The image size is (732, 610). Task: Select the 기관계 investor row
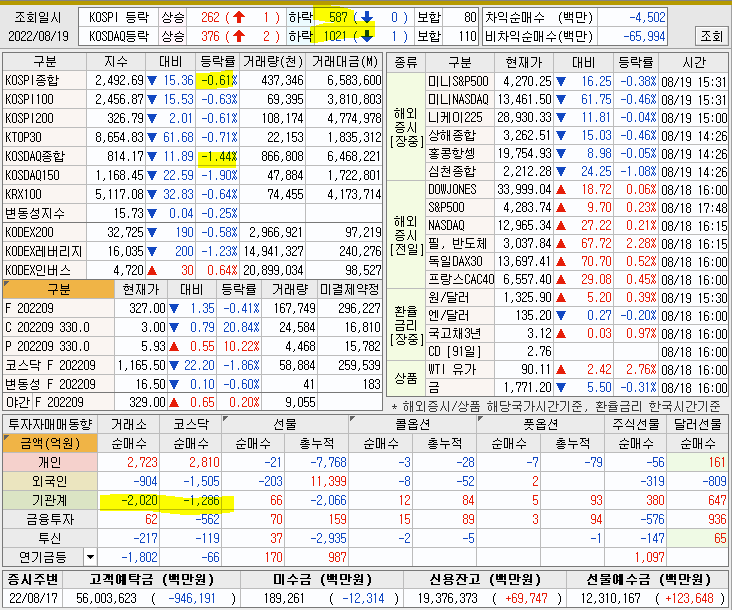point(365,500)
